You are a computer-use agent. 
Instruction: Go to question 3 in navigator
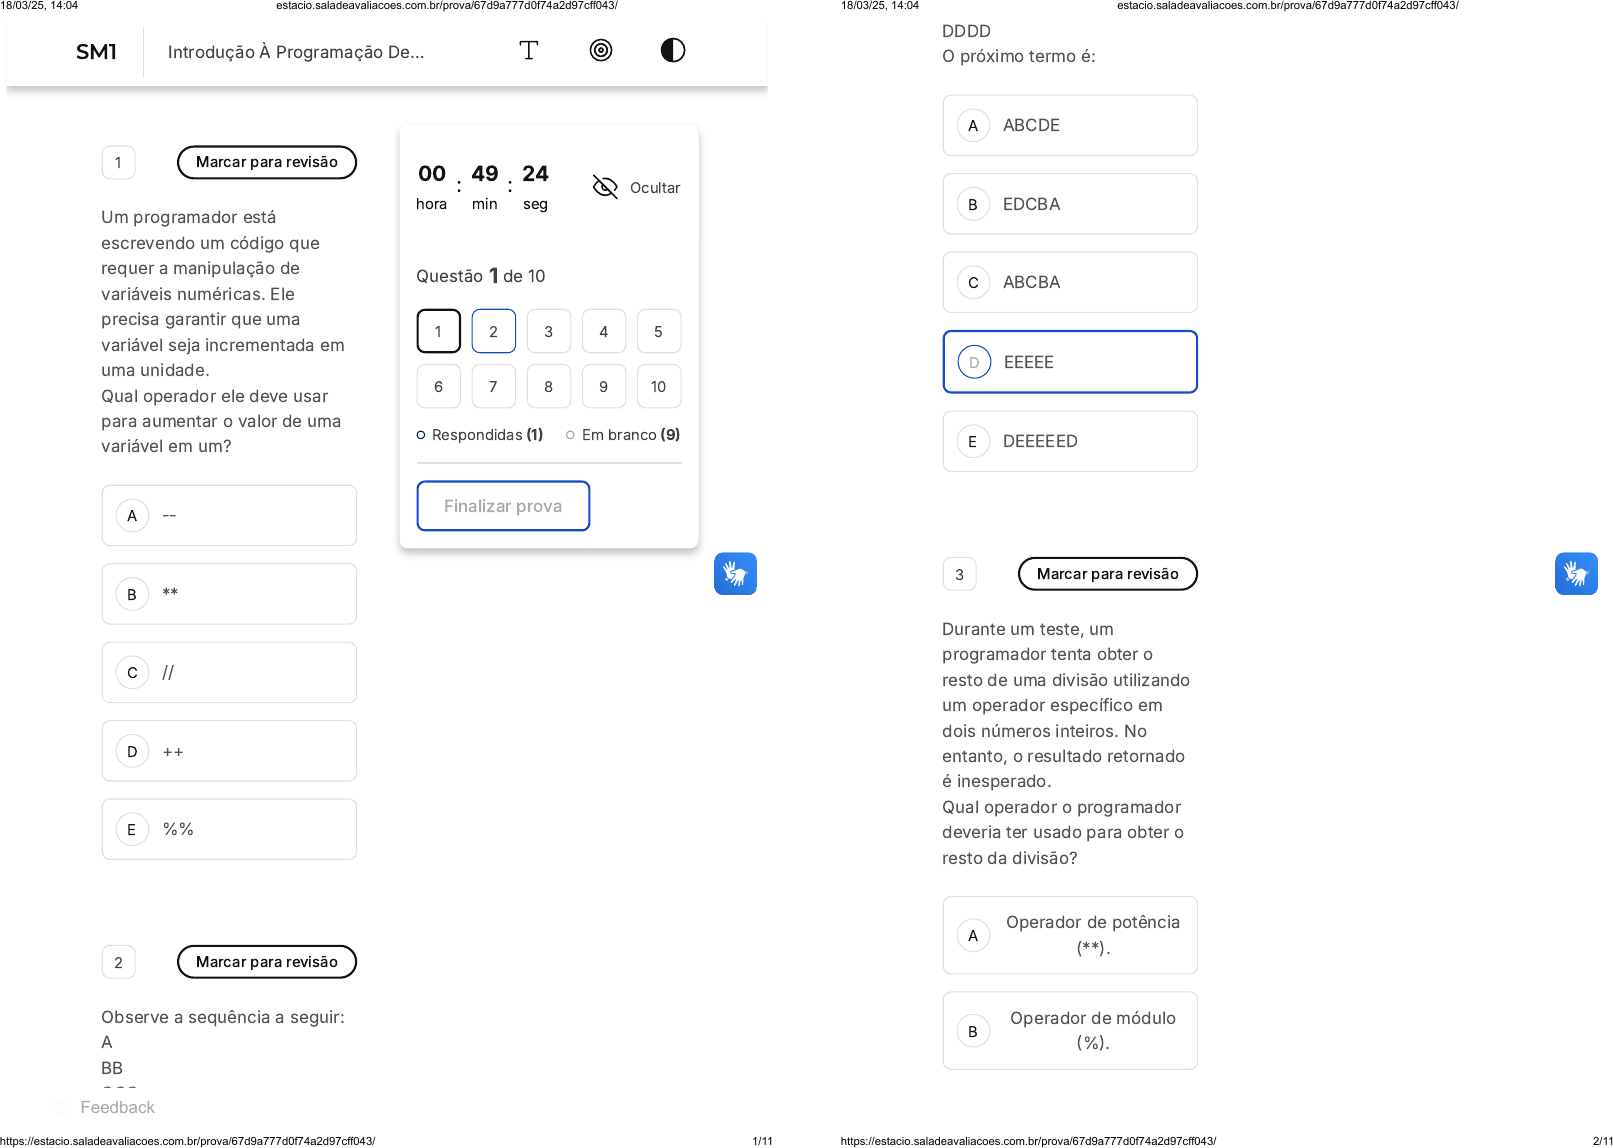[548, 332]
